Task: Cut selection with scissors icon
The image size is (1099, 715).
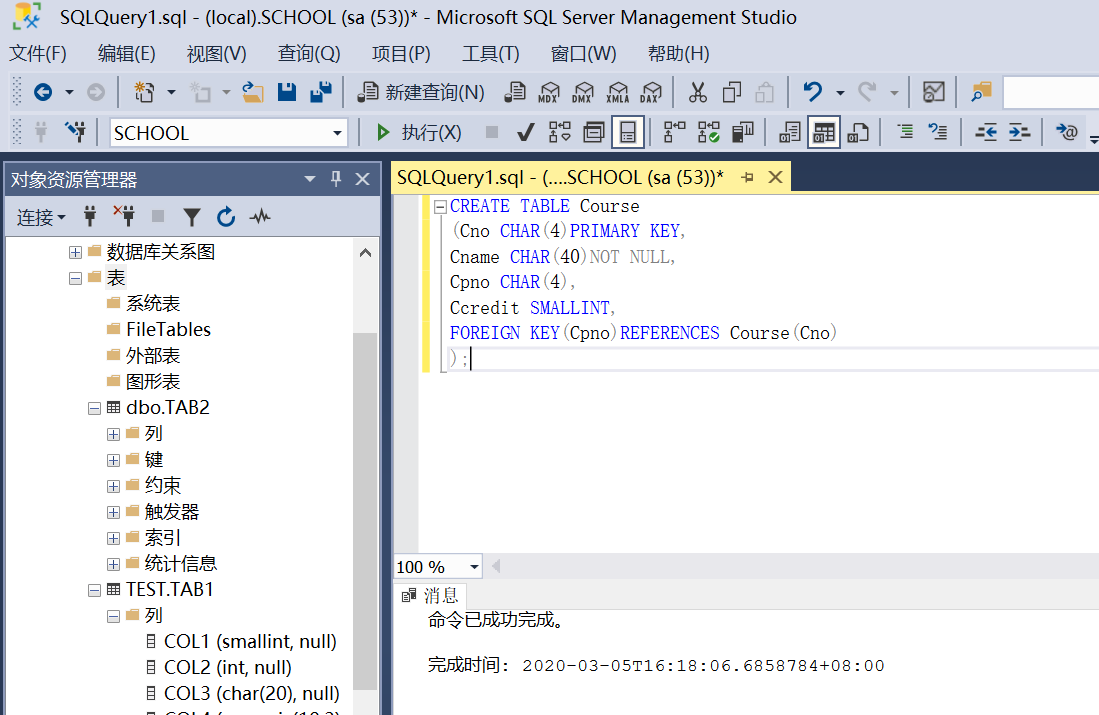Action: click(697, 92)
